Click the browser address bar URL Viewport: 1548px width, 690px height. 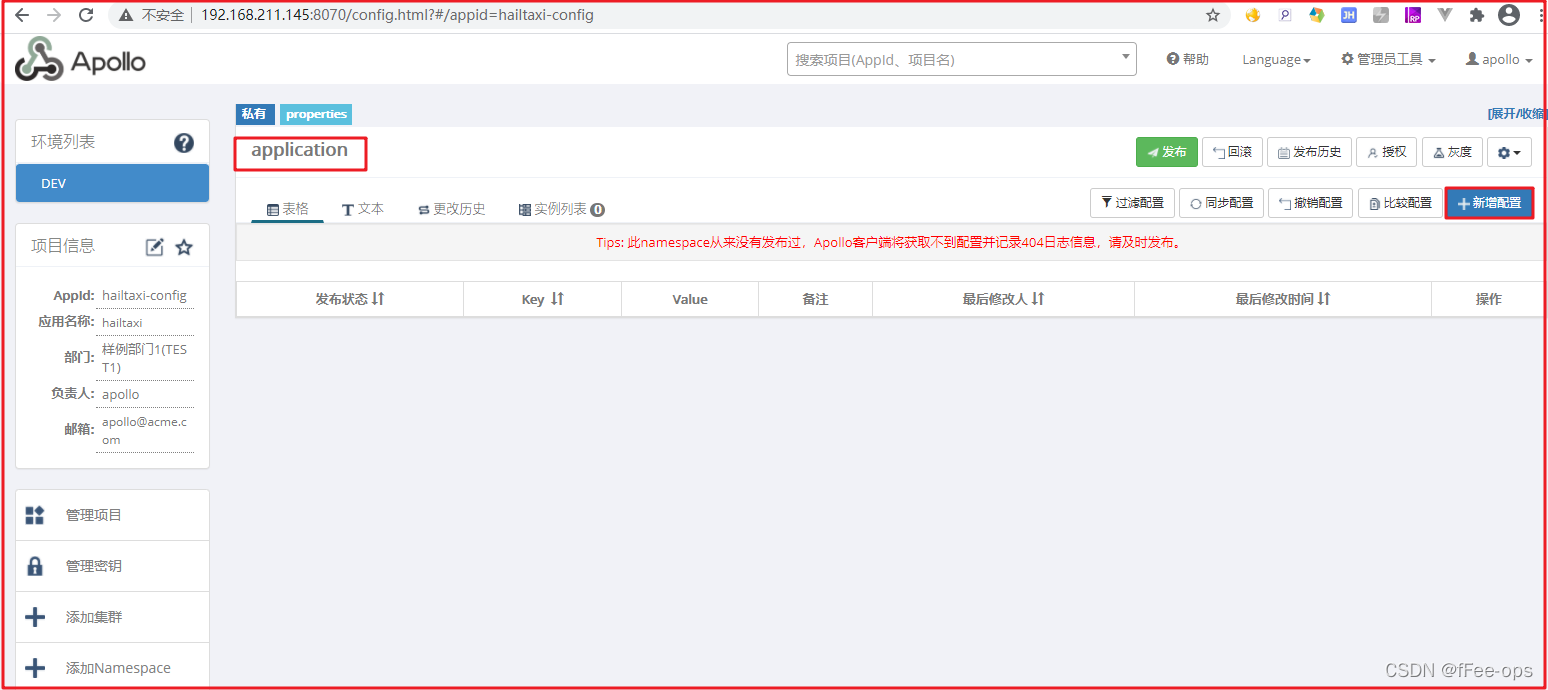397,15
